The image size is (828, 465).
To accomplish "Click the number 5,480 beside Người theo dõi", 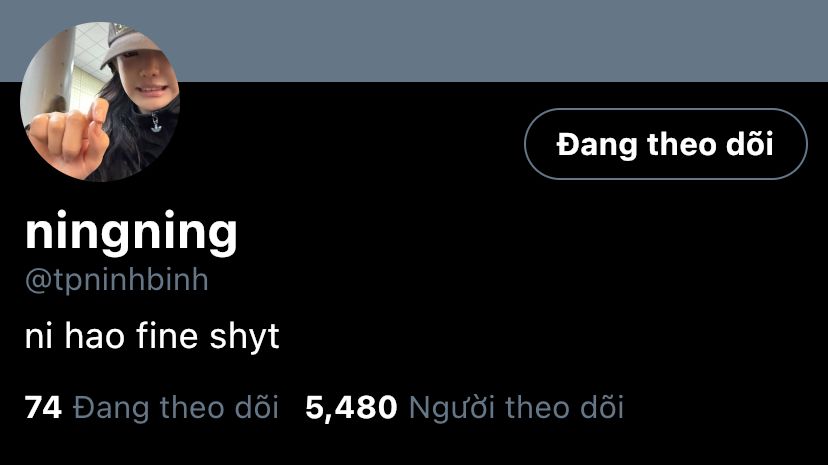I will coord(351,407).
